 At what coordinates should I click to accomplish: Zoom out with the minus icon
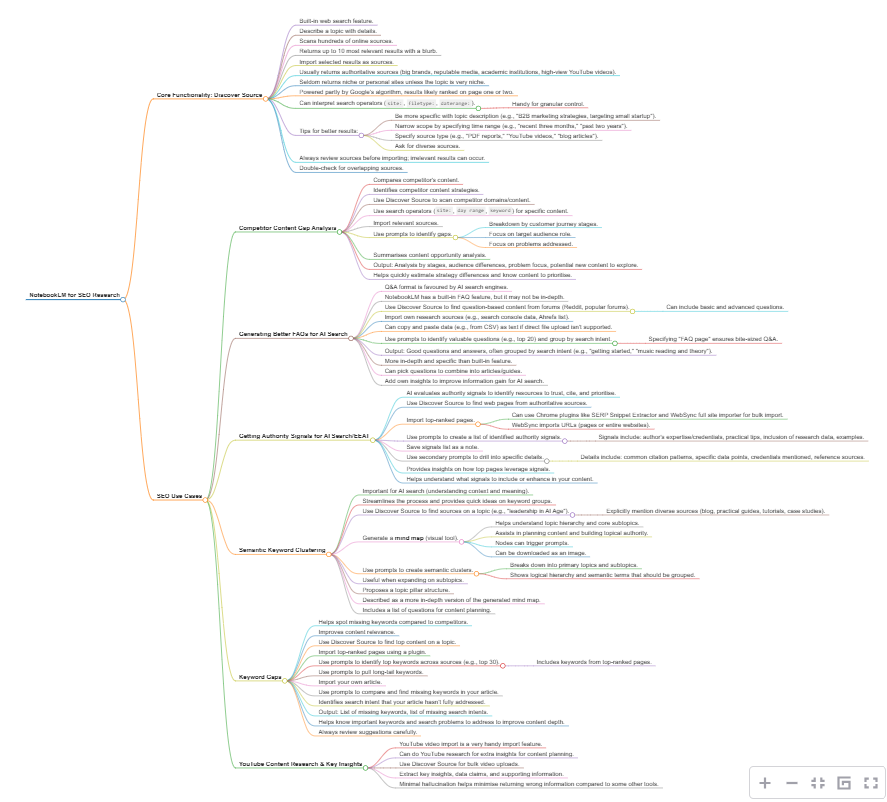tap(791, 783)
